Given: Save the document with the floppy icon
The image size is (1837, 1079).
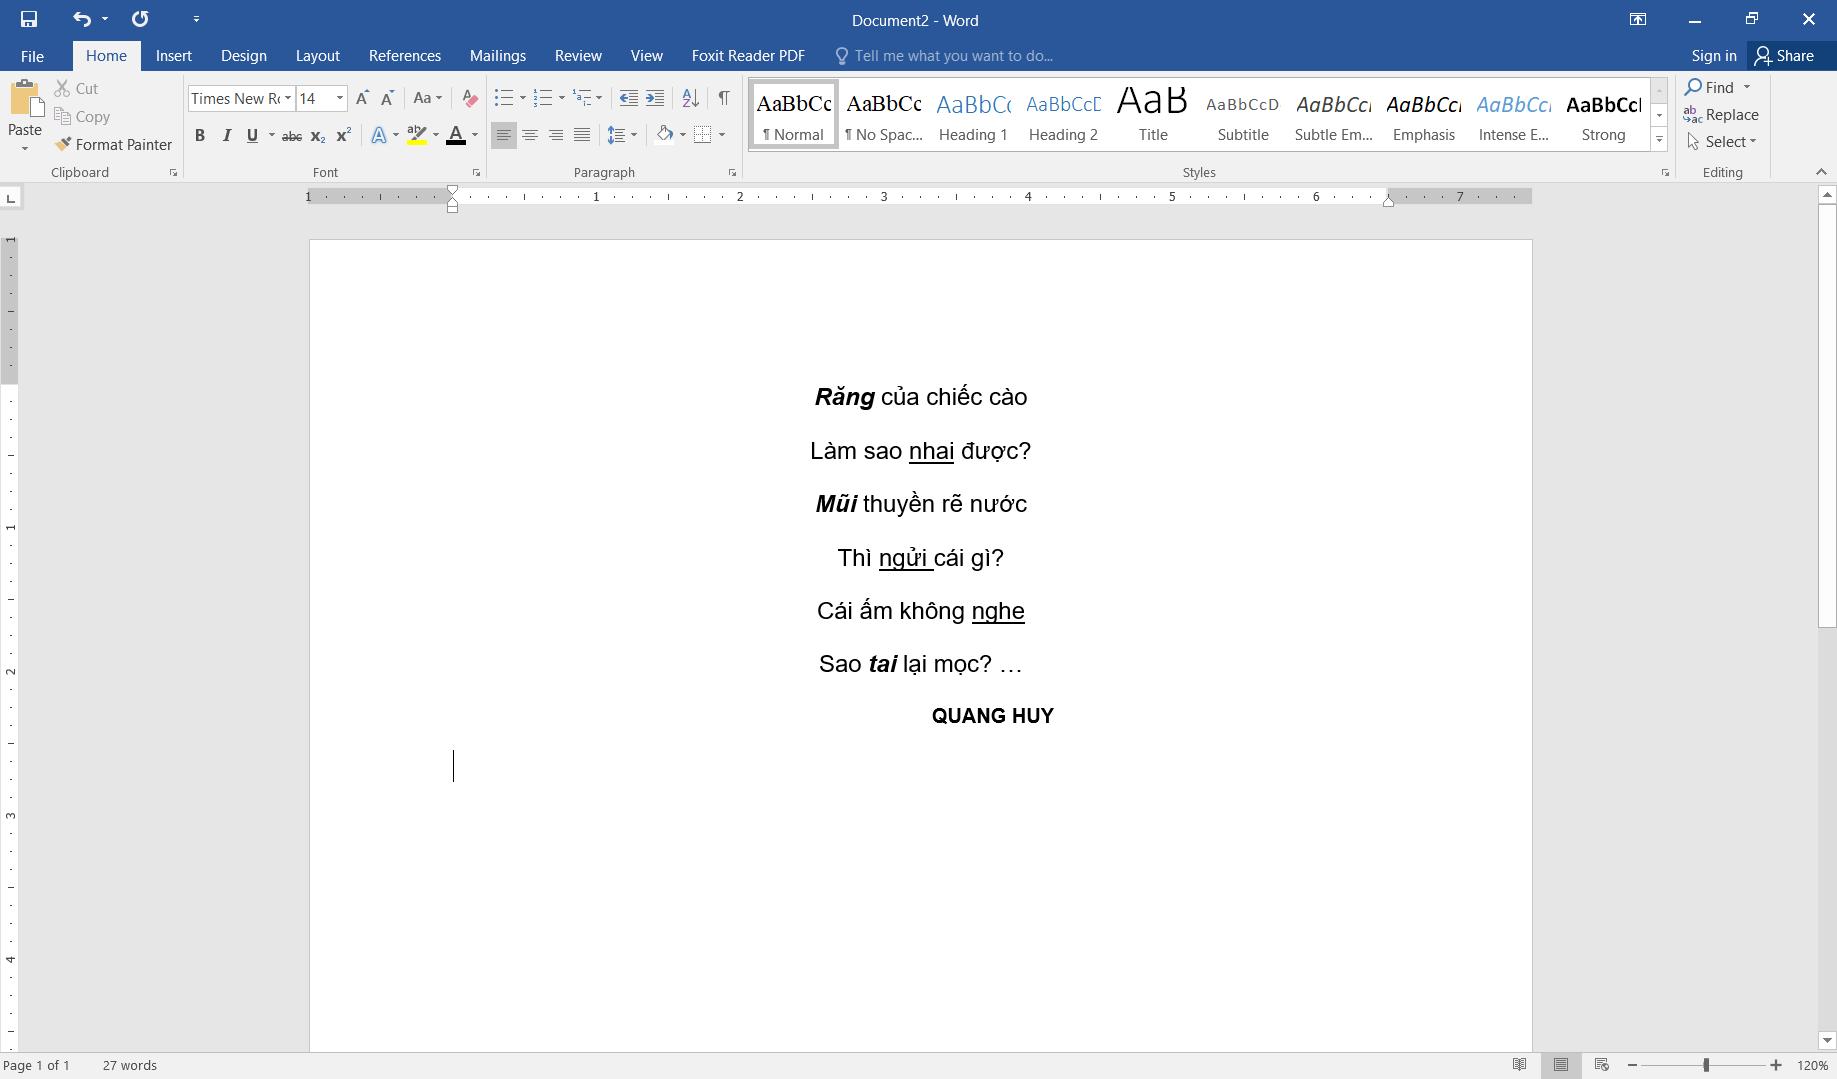Looking at the screenshot, I should coord(29,19).
